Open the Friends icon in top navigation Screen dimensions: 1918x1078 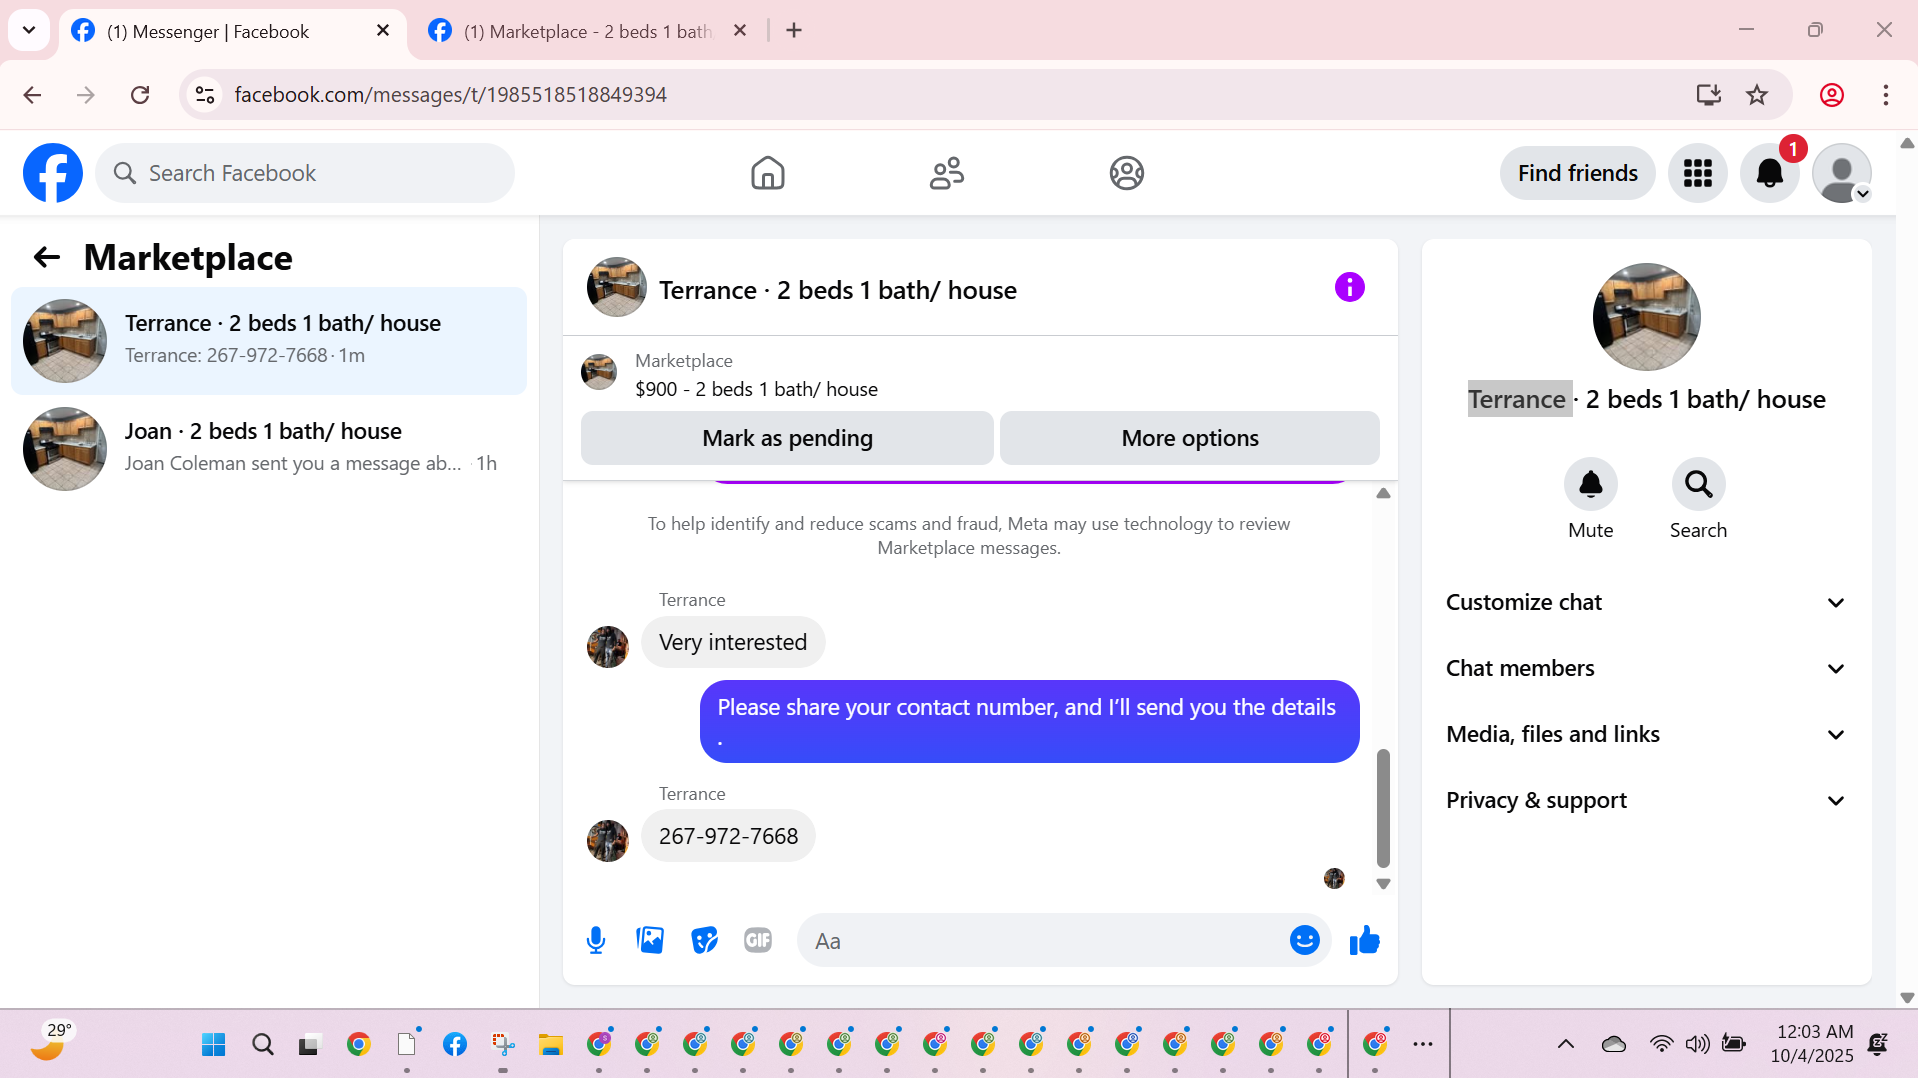(x=946, y=173)
